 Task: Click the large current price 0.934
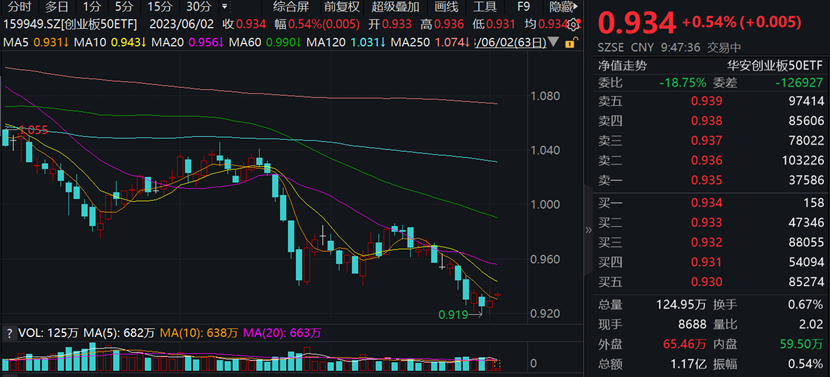point(637,23)
